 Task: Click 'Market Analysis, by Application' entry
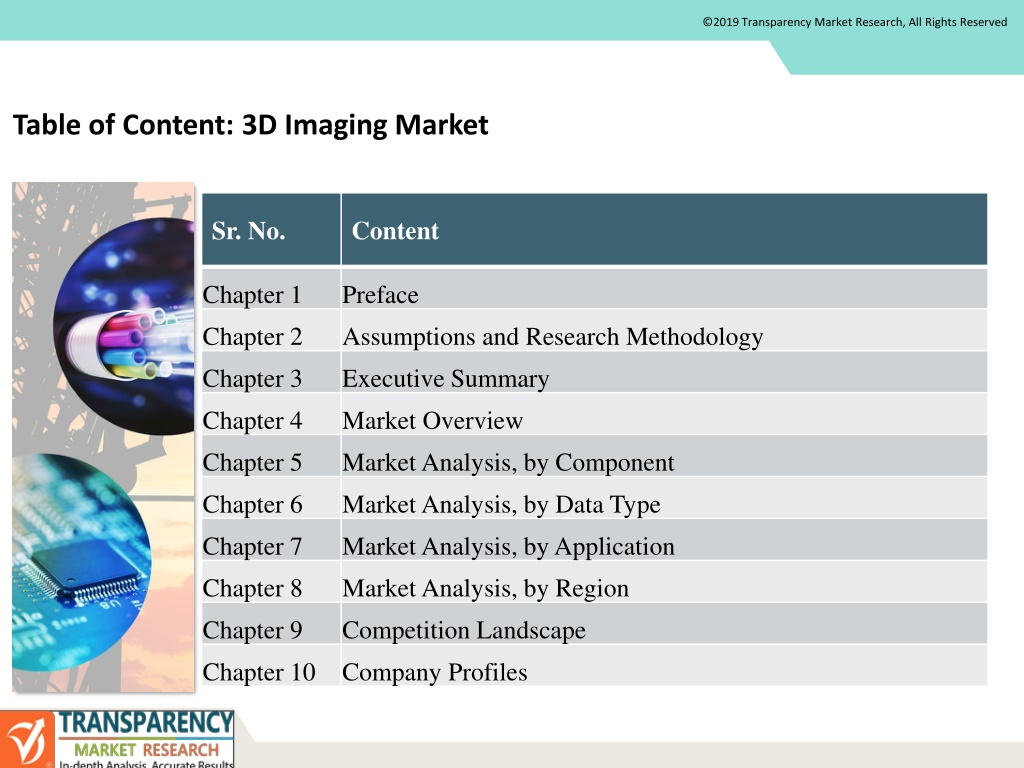coord(664,540)
